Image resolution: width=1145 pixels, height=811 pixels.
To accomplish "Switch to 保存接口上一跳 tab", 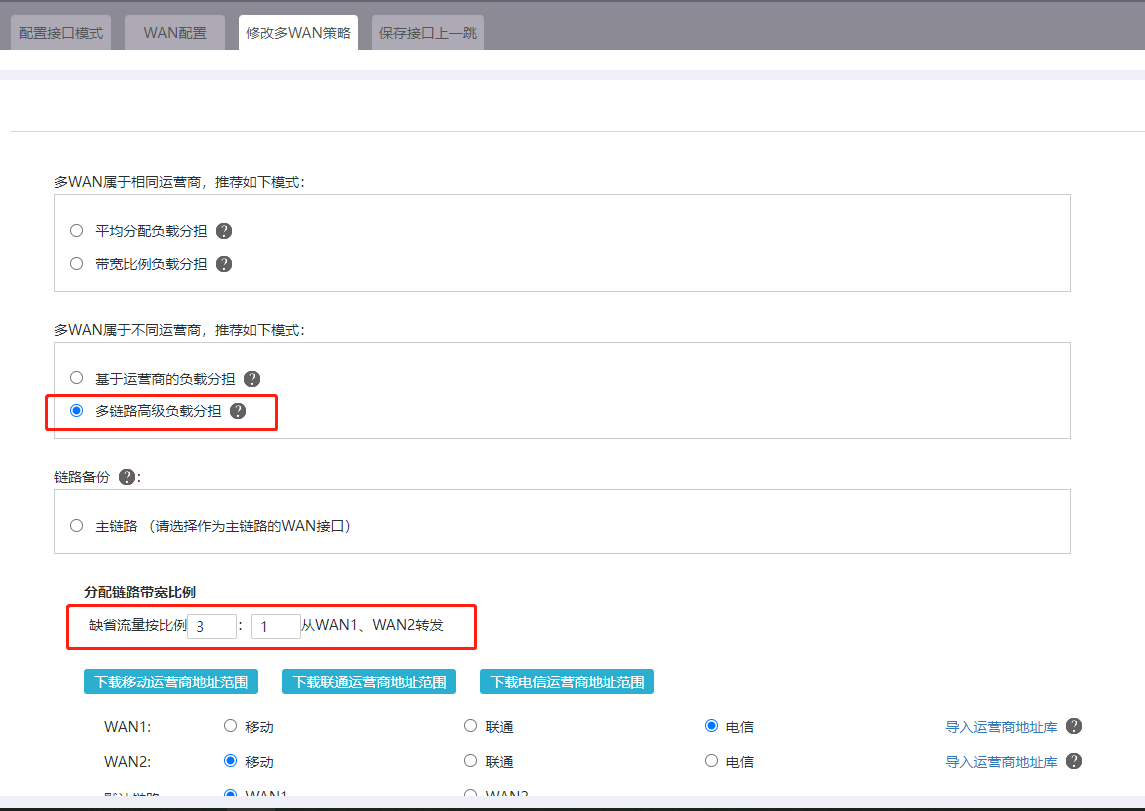I will click(x=428, y=33).
